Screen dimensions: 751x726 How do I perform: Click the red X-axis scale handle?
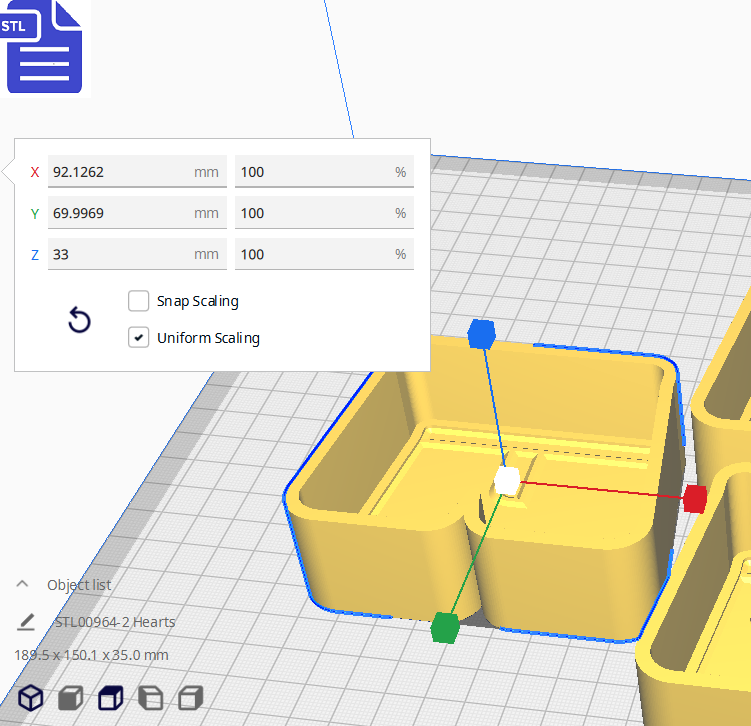click(695, 499)
